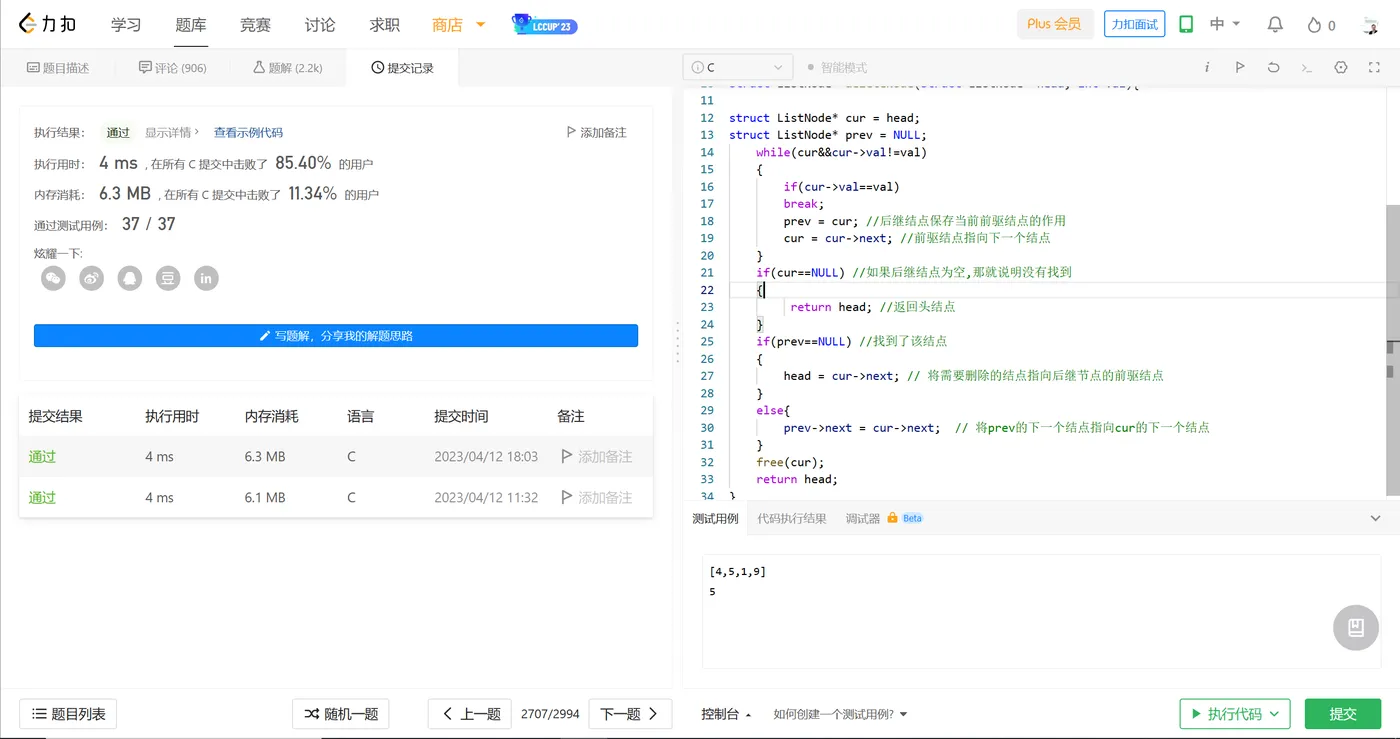The width and height of the screenshot is (1400, 739).
Task: Select the 测试用例 tab
Action: 715,518
